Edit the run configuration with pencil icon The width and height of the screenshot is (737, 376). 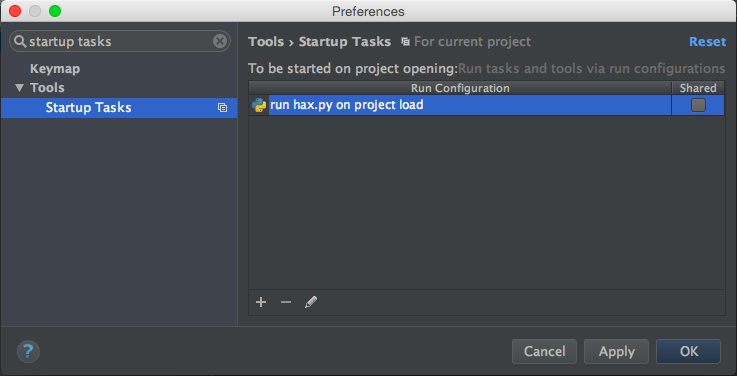311,302
